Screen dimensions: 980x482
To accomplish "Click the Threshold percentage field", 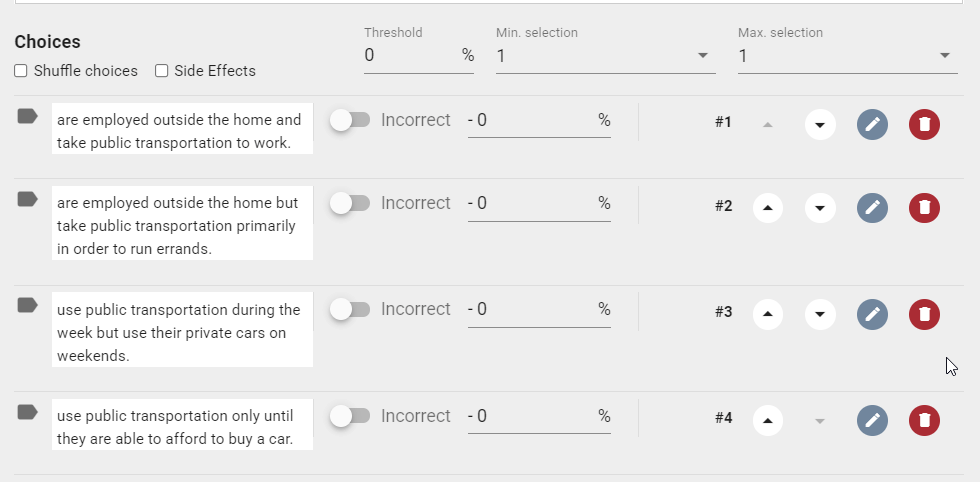I will point(418,56).
